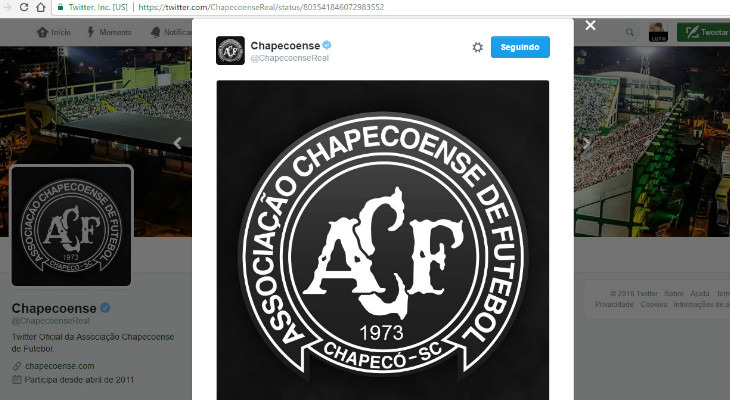Image resolution: width=730 pixels, height=400 pixels.
Task: Open the Privacidade footer link
Action: tap(614, 304)
